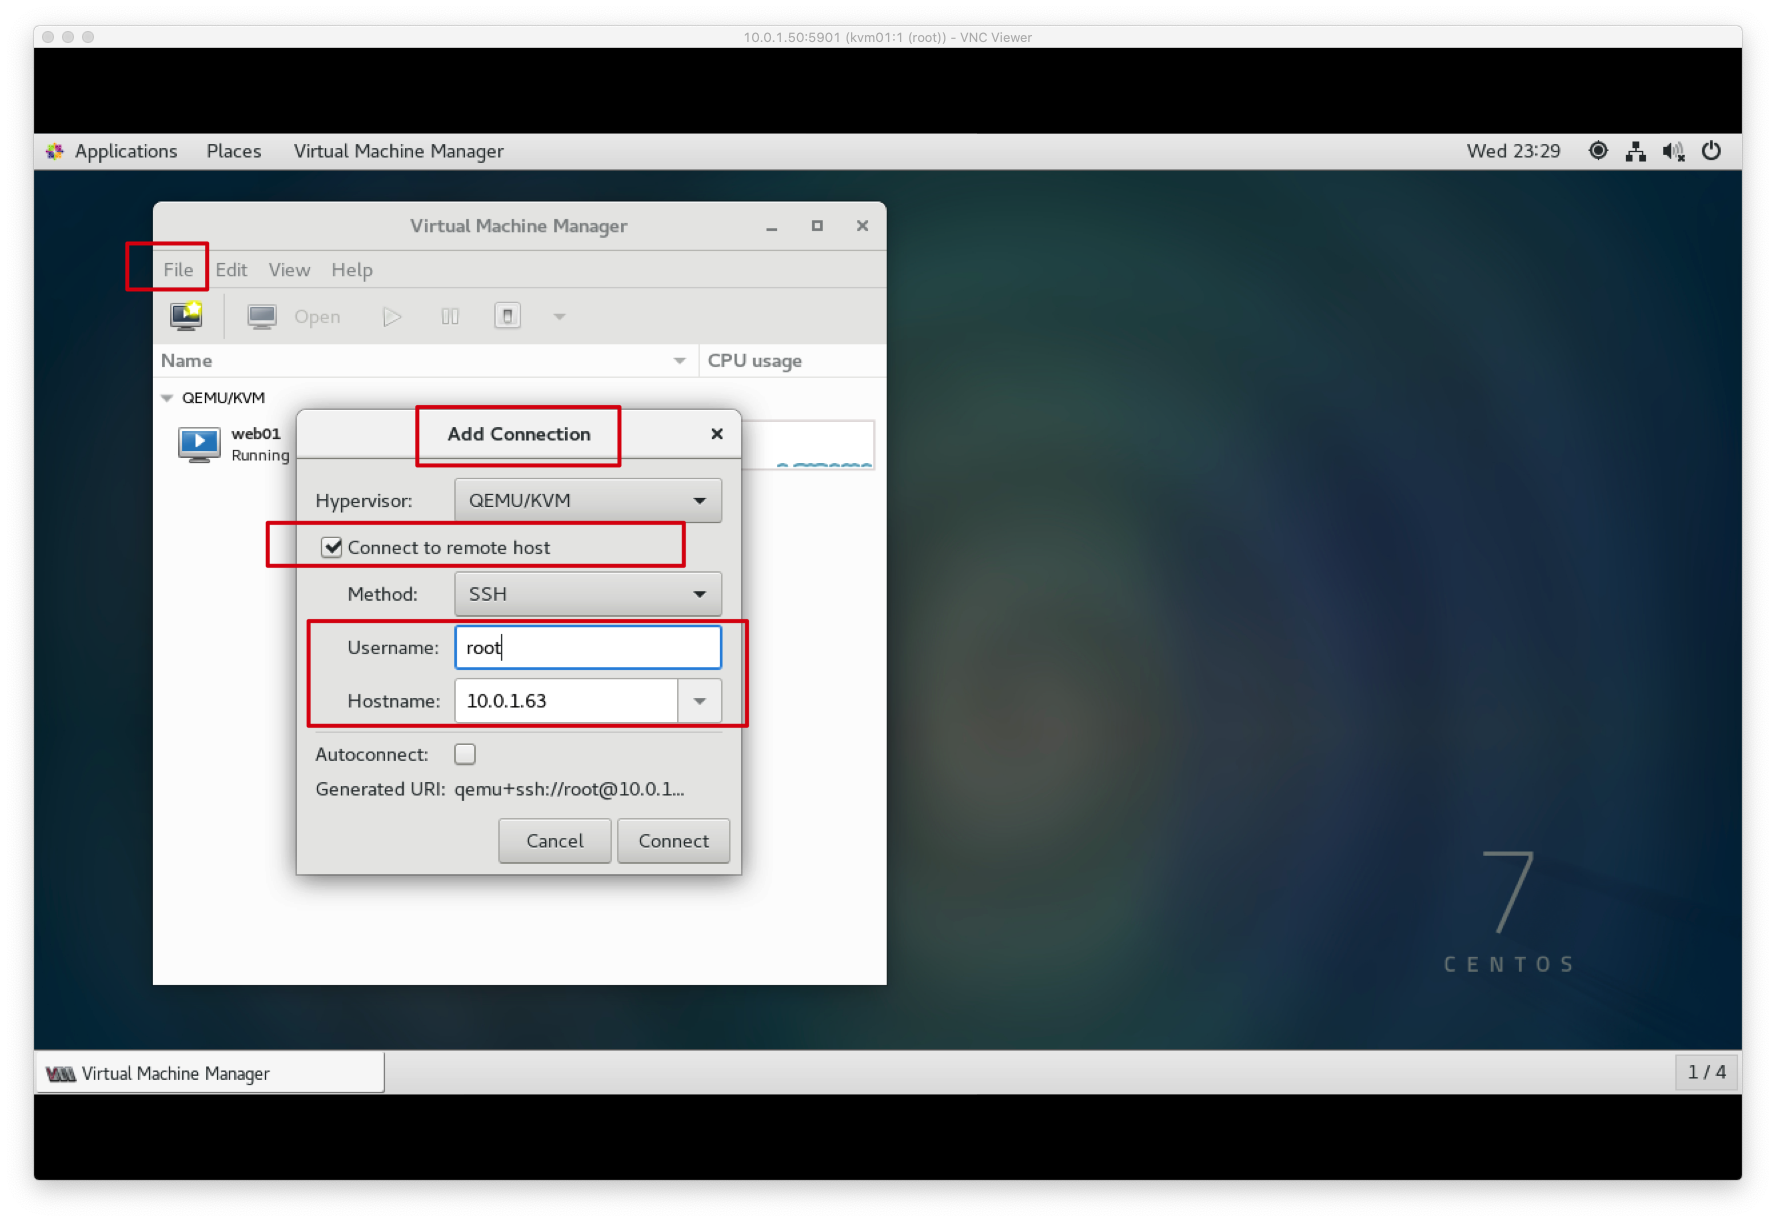Open the Places menu in top panel
Viewport: 1776px width, 1222px height.
pos(234,151)
